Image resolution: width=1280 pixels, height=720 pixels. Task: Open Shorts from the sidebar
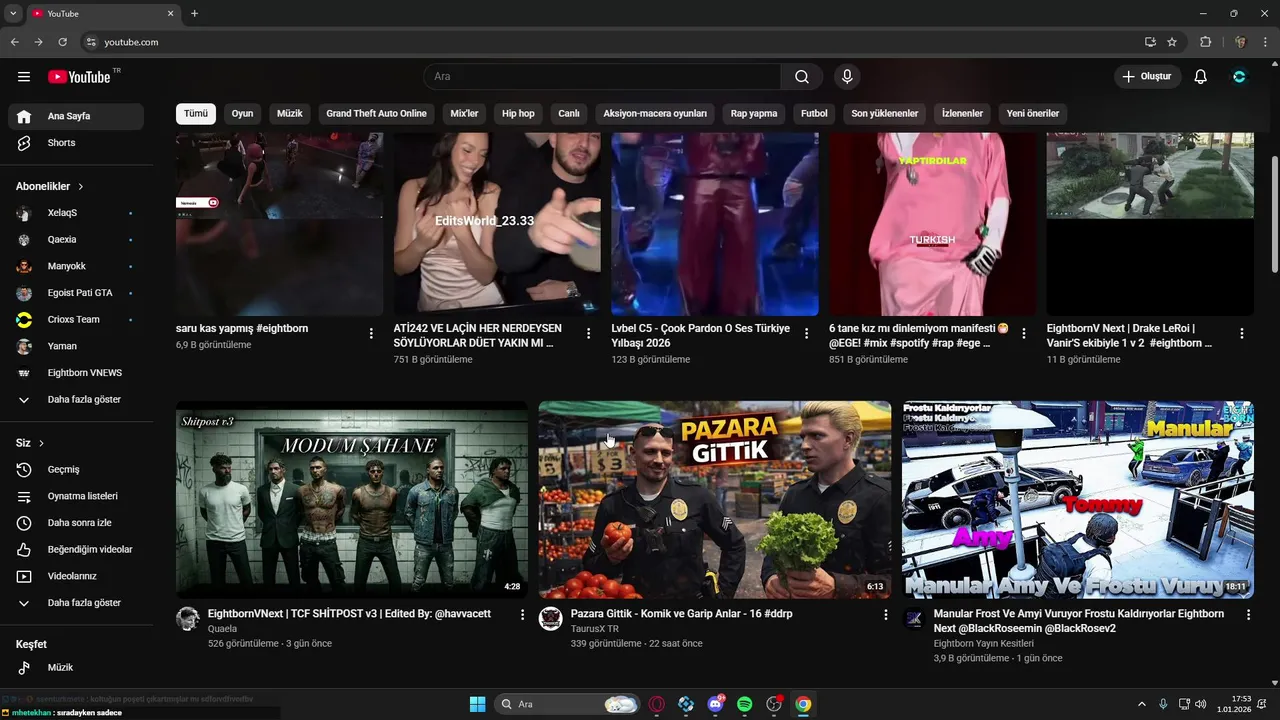[x=76, y=143]
